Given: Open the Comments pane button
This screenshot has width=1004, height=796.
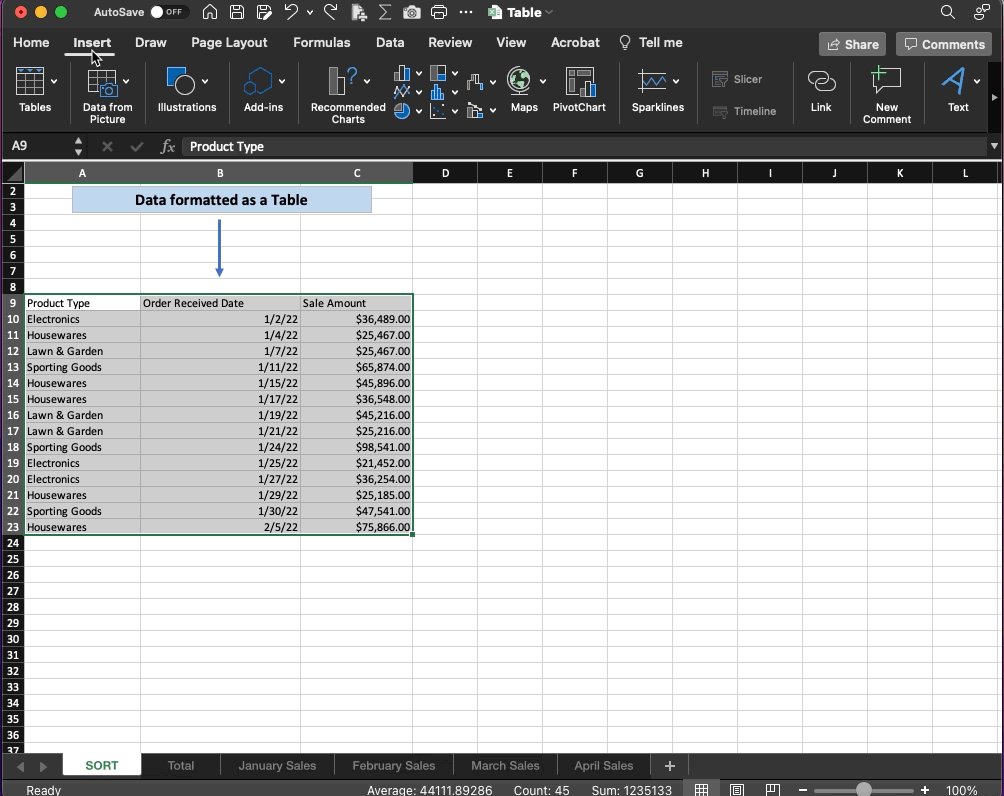Looking at the screenshot, I should tap(944, 44).
